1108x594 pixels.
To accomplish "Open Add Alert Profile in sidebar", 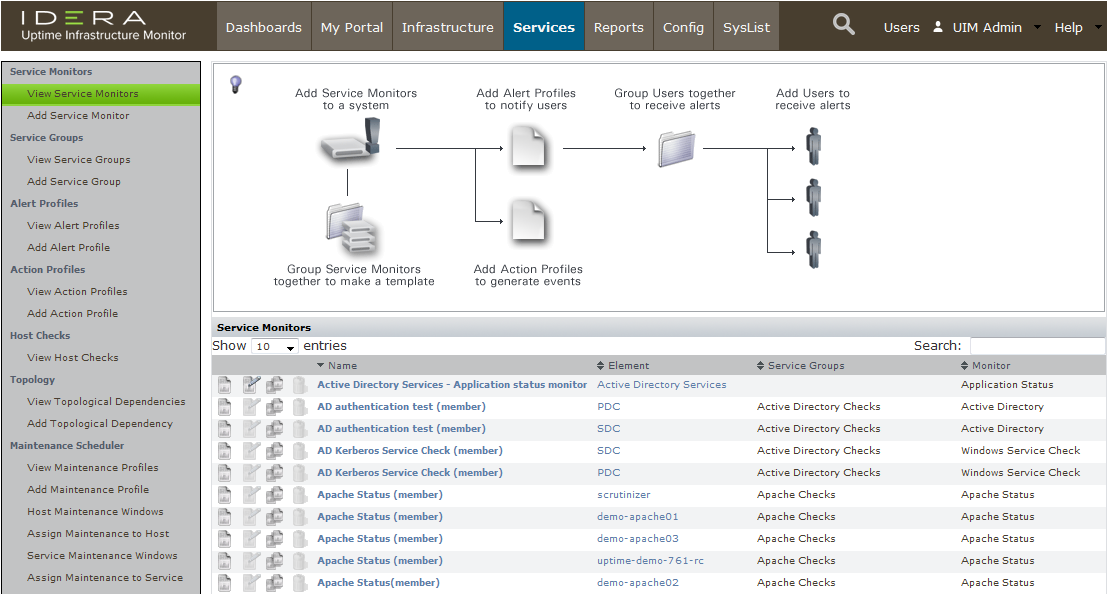I will tap(69, 248).
